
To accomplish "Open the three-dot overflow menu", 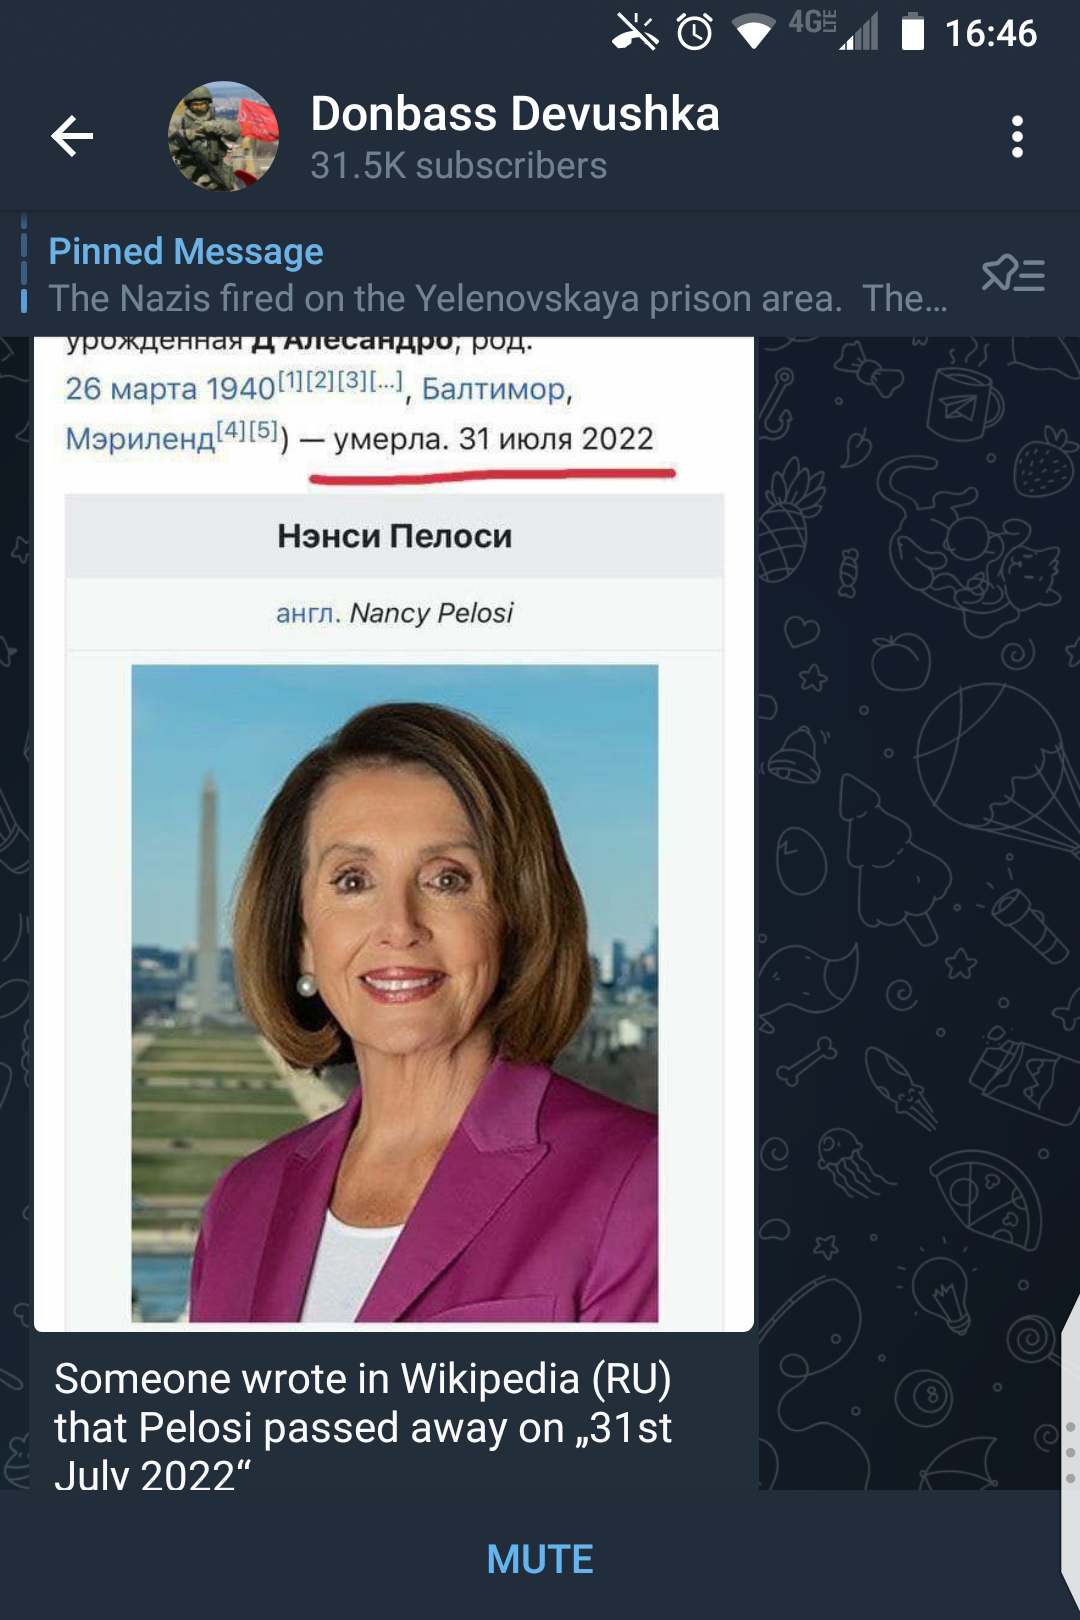I will (1017, 136).
